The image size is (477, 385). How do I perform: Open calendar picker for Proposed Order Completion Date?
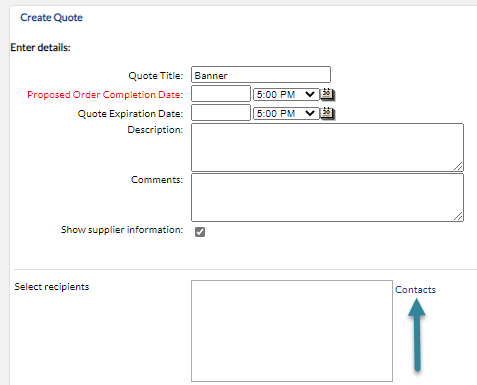click(x=327, y=94)
